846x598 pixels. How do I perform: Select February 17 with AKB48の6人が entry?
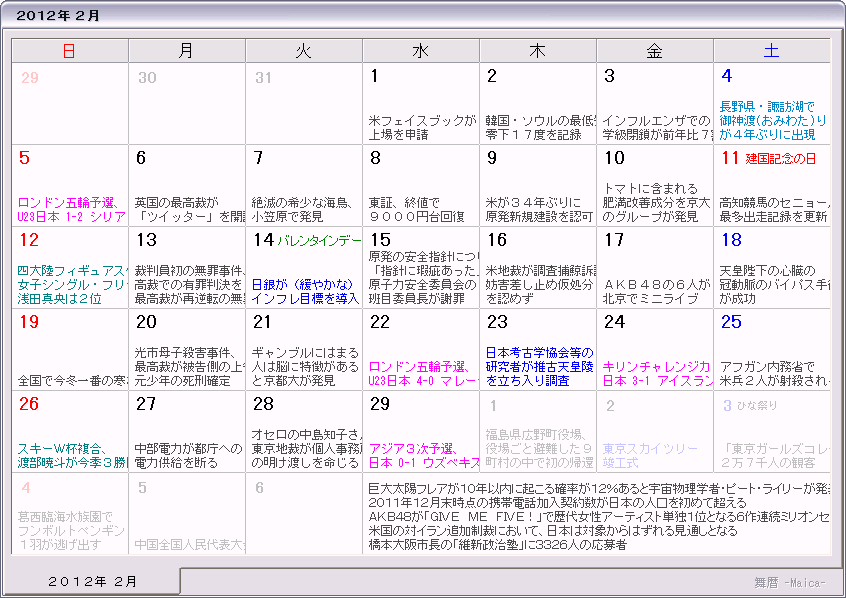(x=655, y=268)
